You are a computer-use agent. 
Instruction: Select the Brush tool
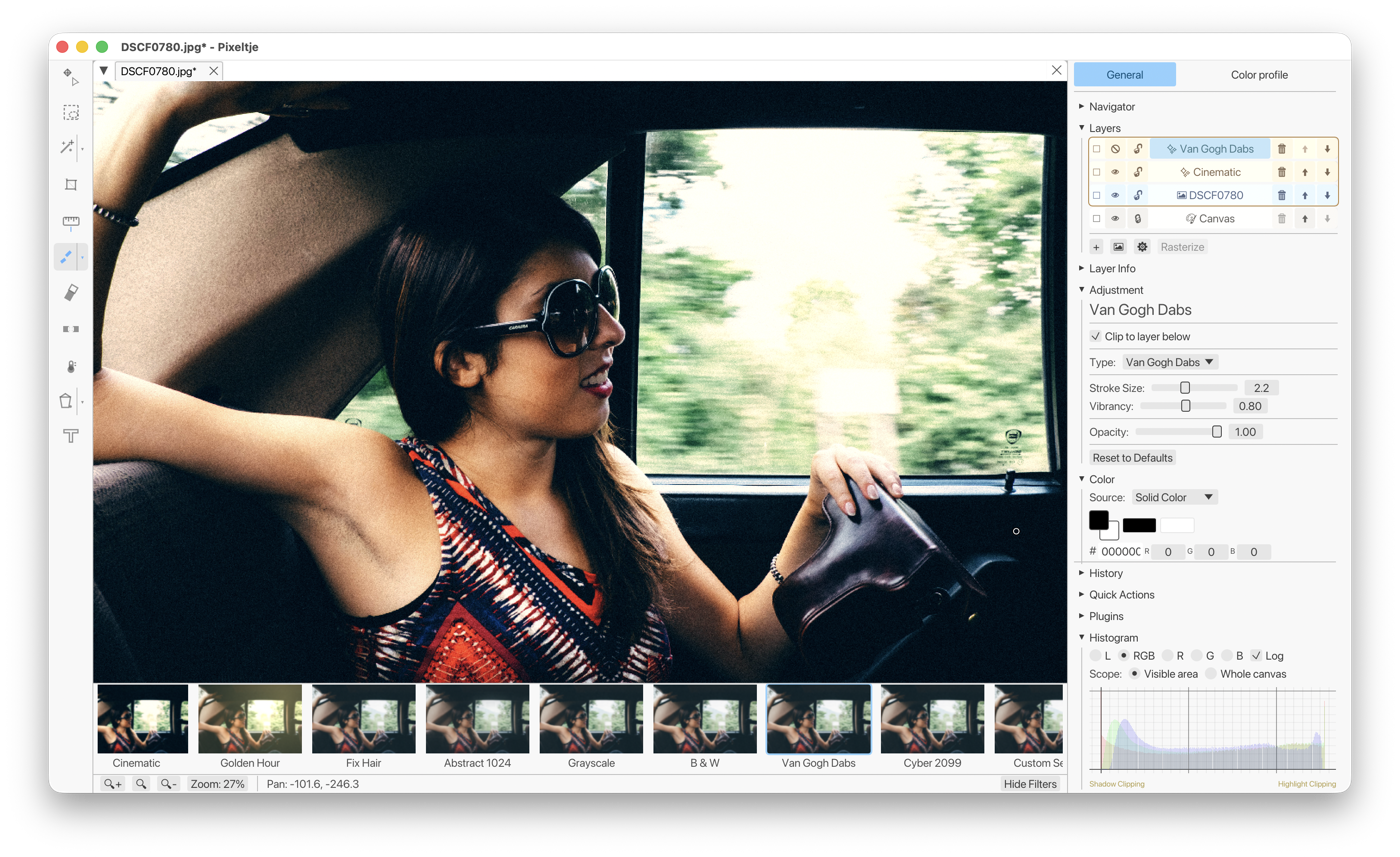click(67, 257)
